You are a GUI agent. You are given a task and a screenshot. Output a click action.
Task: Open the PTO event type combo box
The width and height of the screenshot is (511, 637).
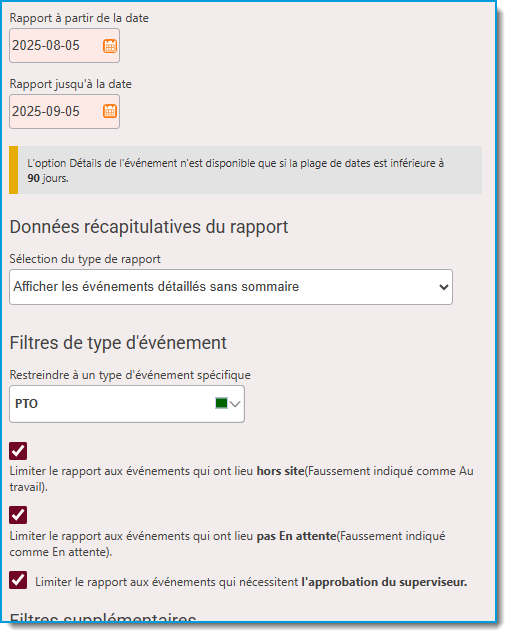[127, 405]
